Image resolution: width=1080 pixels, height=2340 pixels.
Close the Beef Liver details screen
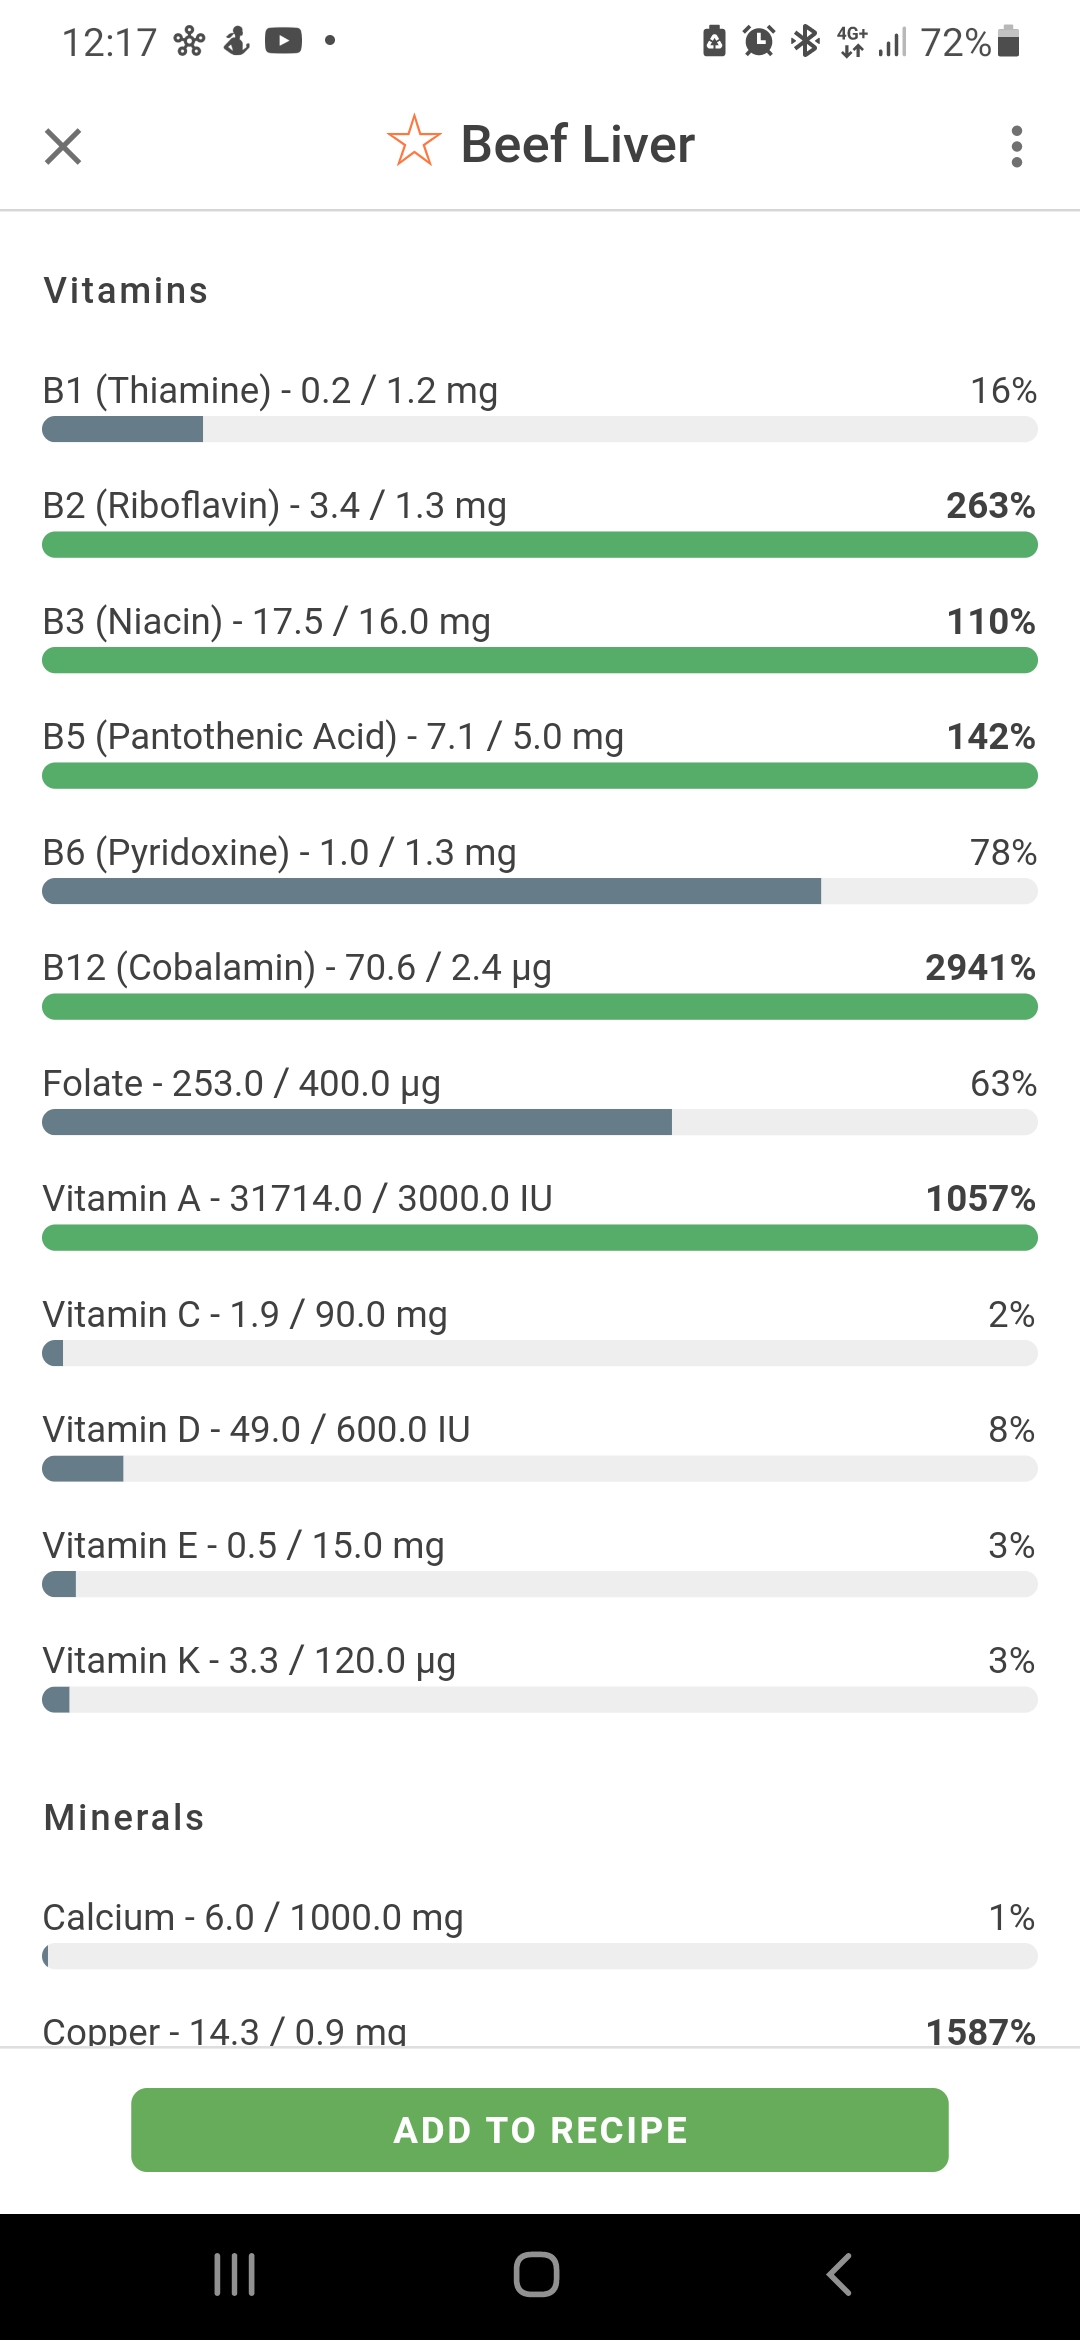click(63, 146)
